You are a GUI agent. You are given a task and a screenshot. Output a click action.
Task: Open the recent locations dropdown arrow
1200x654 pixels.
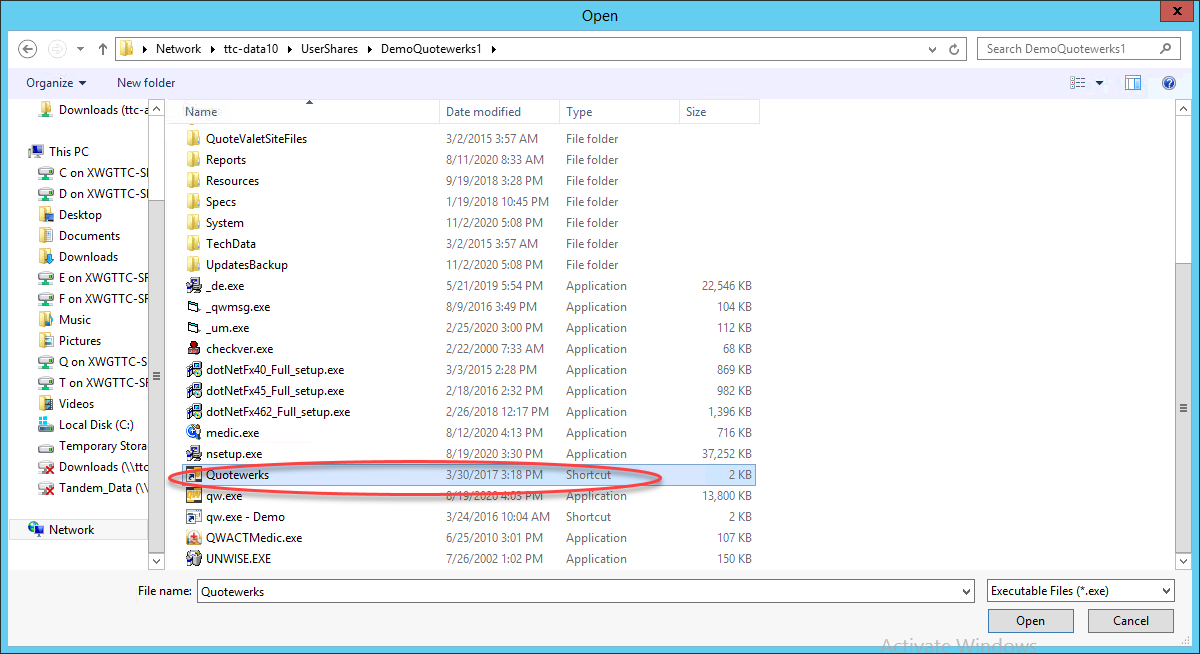(x=80, y=48)
